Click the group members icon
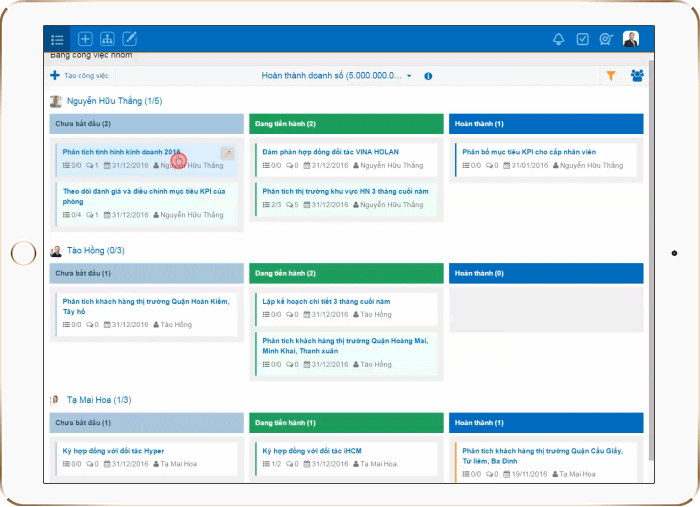 click(x=637, y=75)
